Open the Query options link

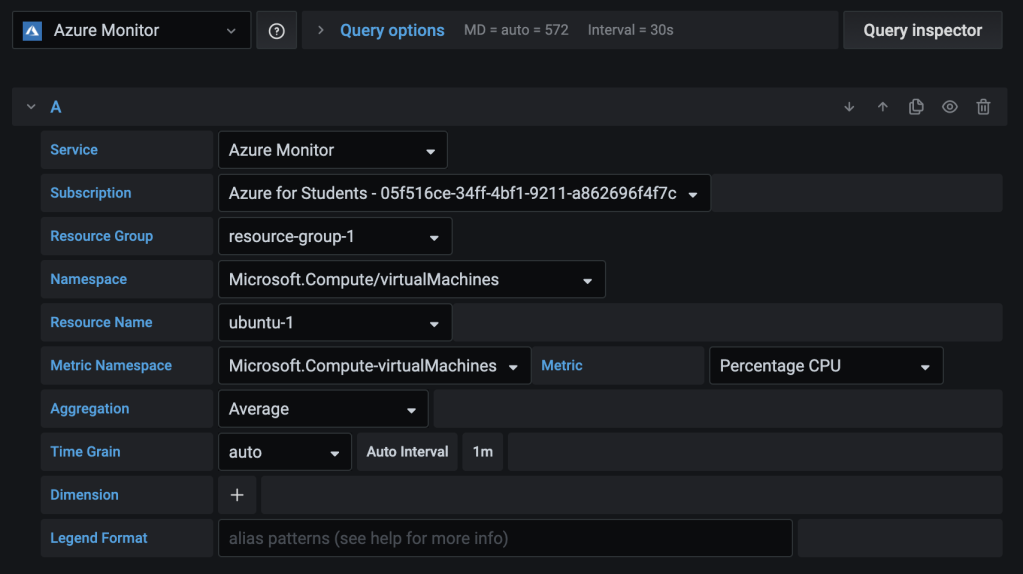[x=392, y=30]
